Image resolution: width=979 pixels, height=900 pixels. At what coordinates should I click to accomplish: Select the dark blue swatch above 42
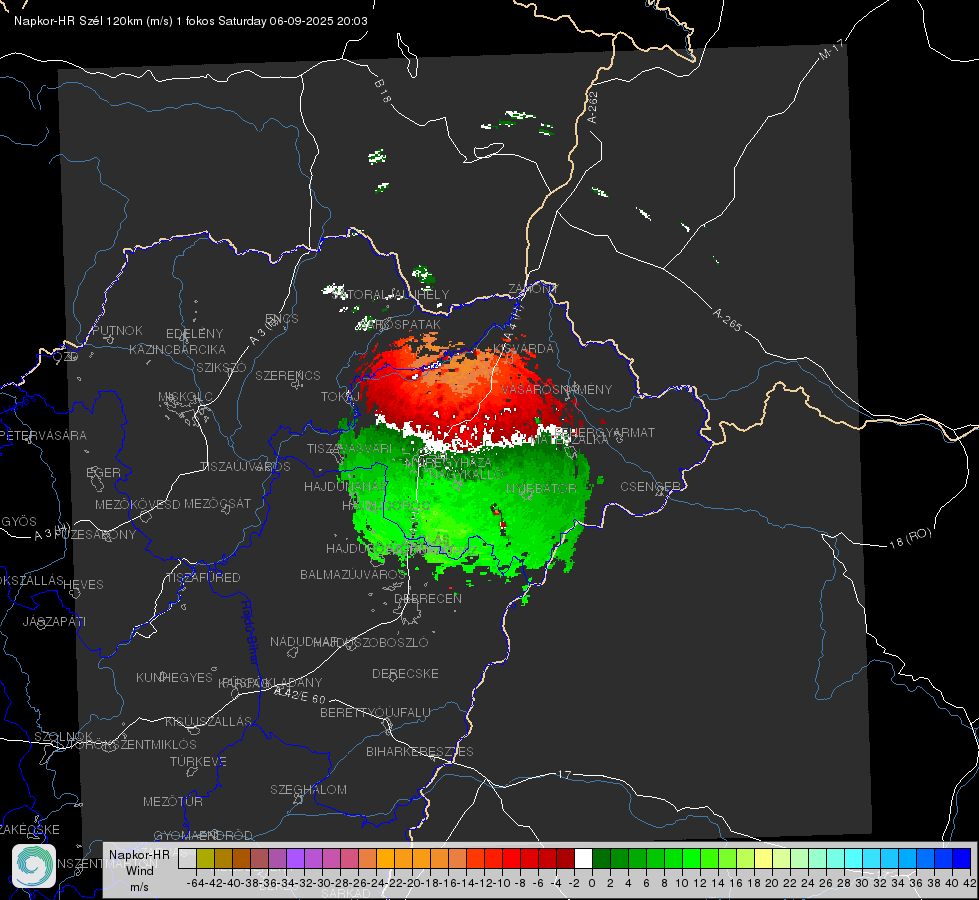[x=962, y=858]
